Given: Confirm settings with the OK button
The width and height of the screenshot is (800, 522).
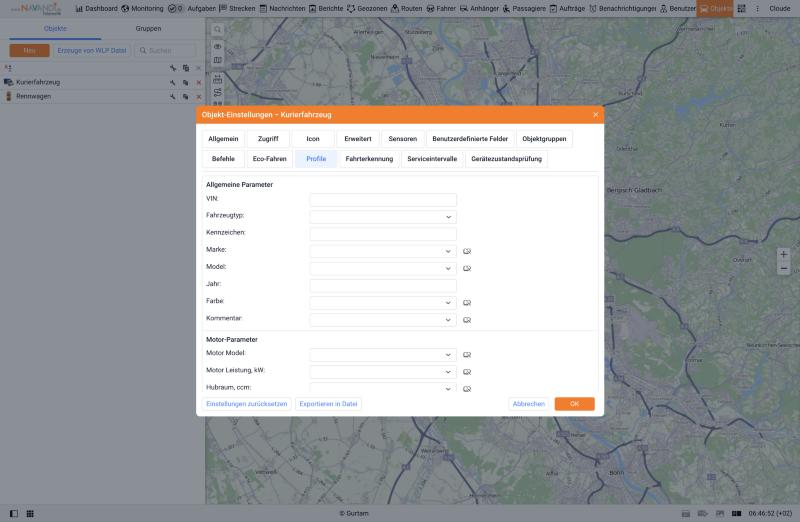Looking at the screenshot, I should (x=574, y=404).
